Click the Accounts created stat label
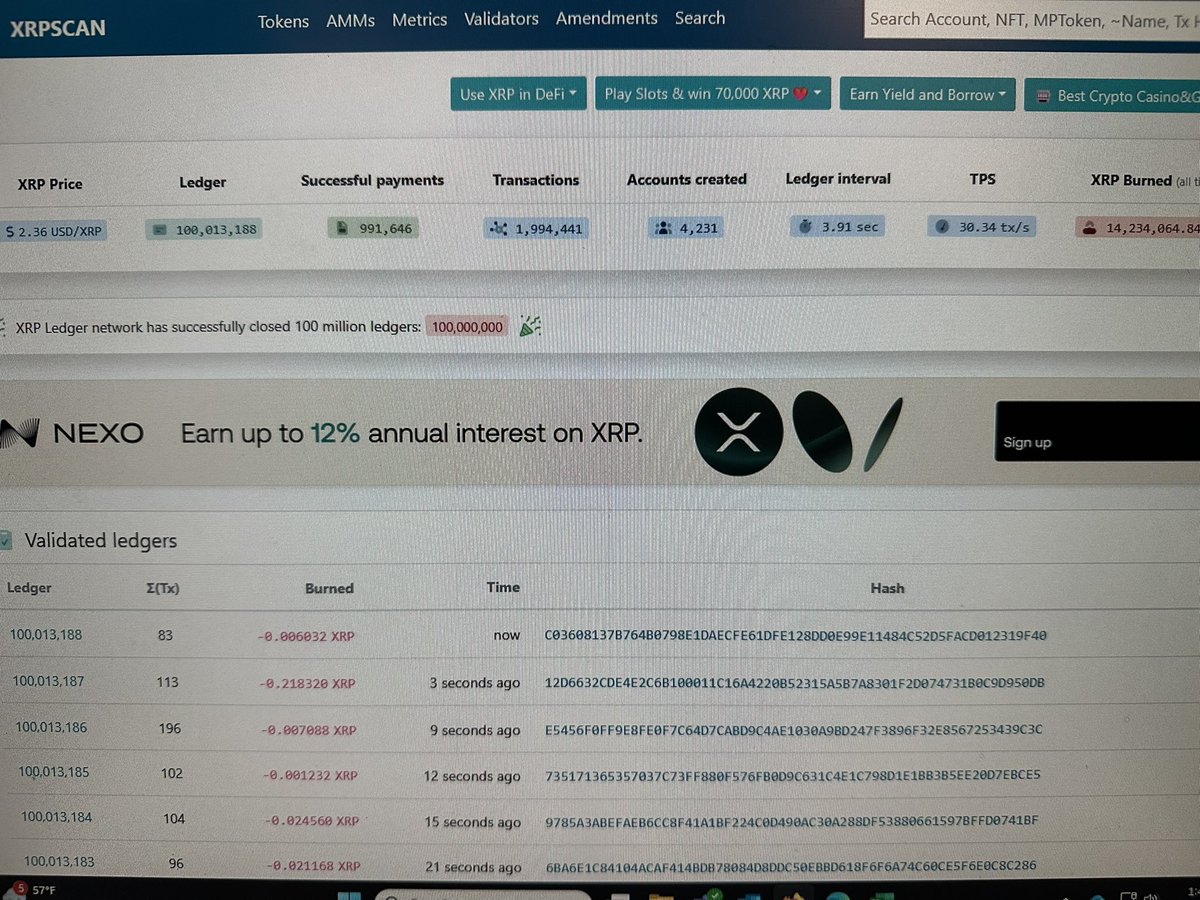 (687, 179)
